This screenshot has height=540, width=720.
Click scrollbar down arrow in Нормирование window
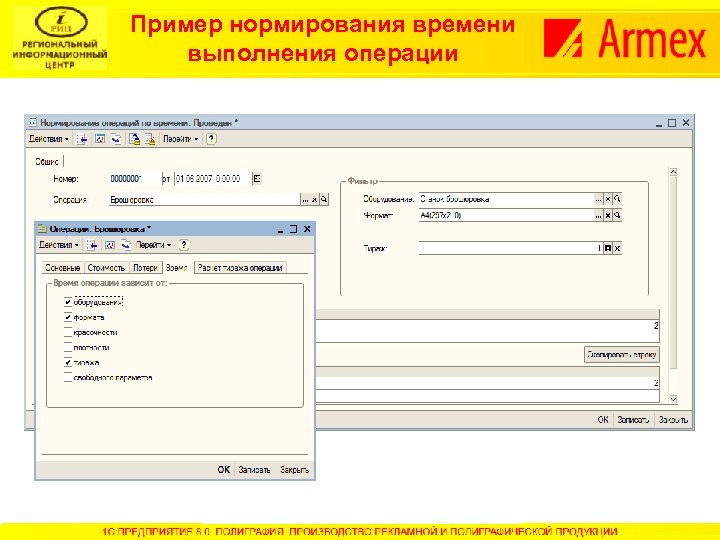[673, 399]
